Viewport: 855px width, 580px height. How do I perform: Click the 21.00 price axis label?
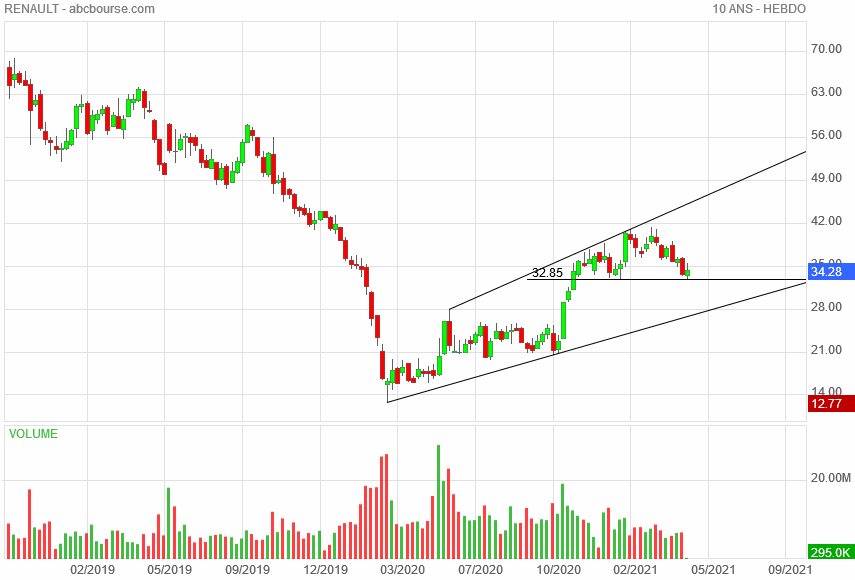(826, 350)
